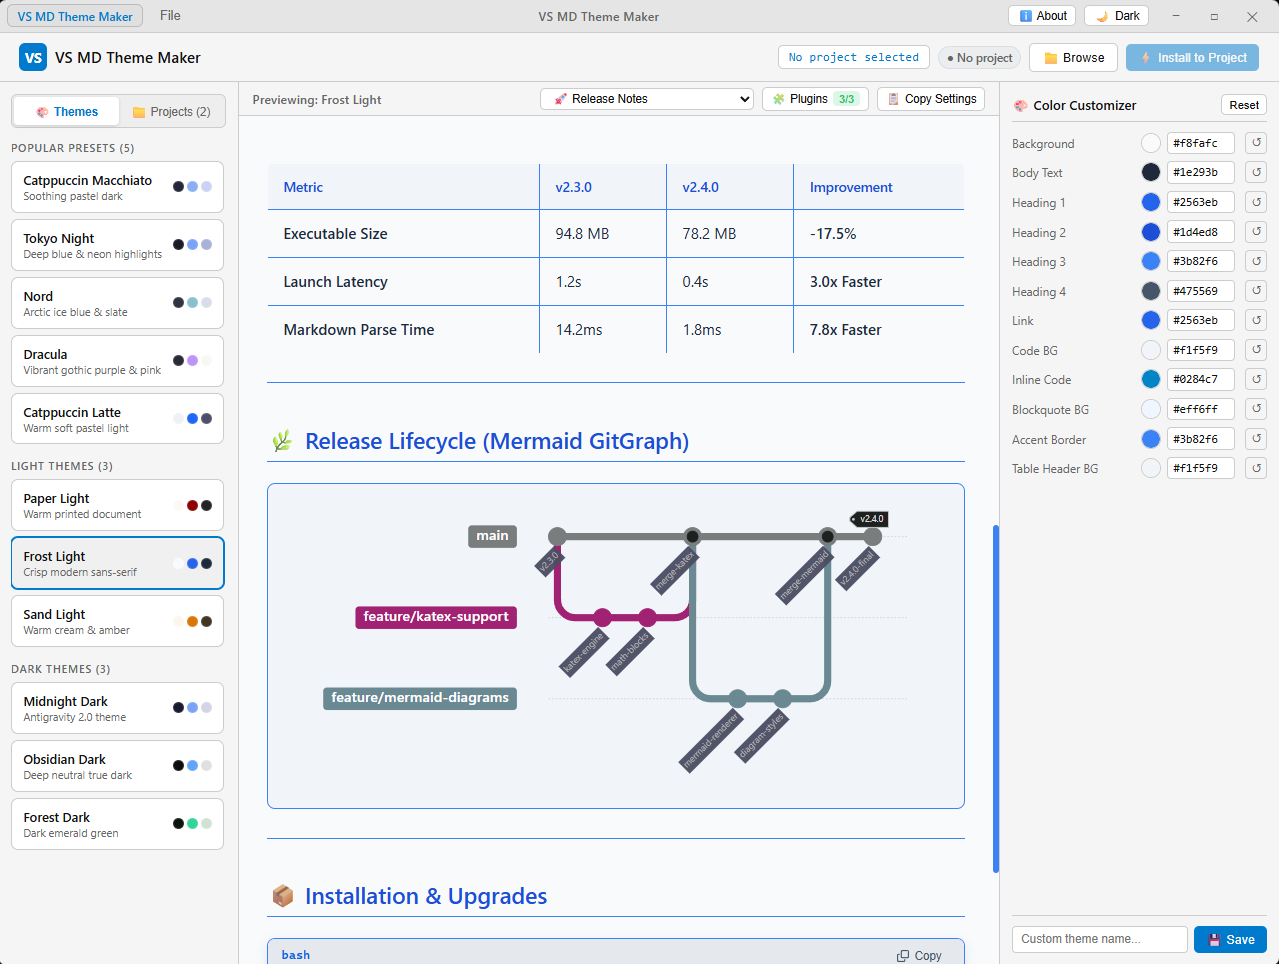Image resolution: width=1279 pixels, height=964 pixels.
Task: Reset the Body Text color value
Action: [x=1257, y=172]
